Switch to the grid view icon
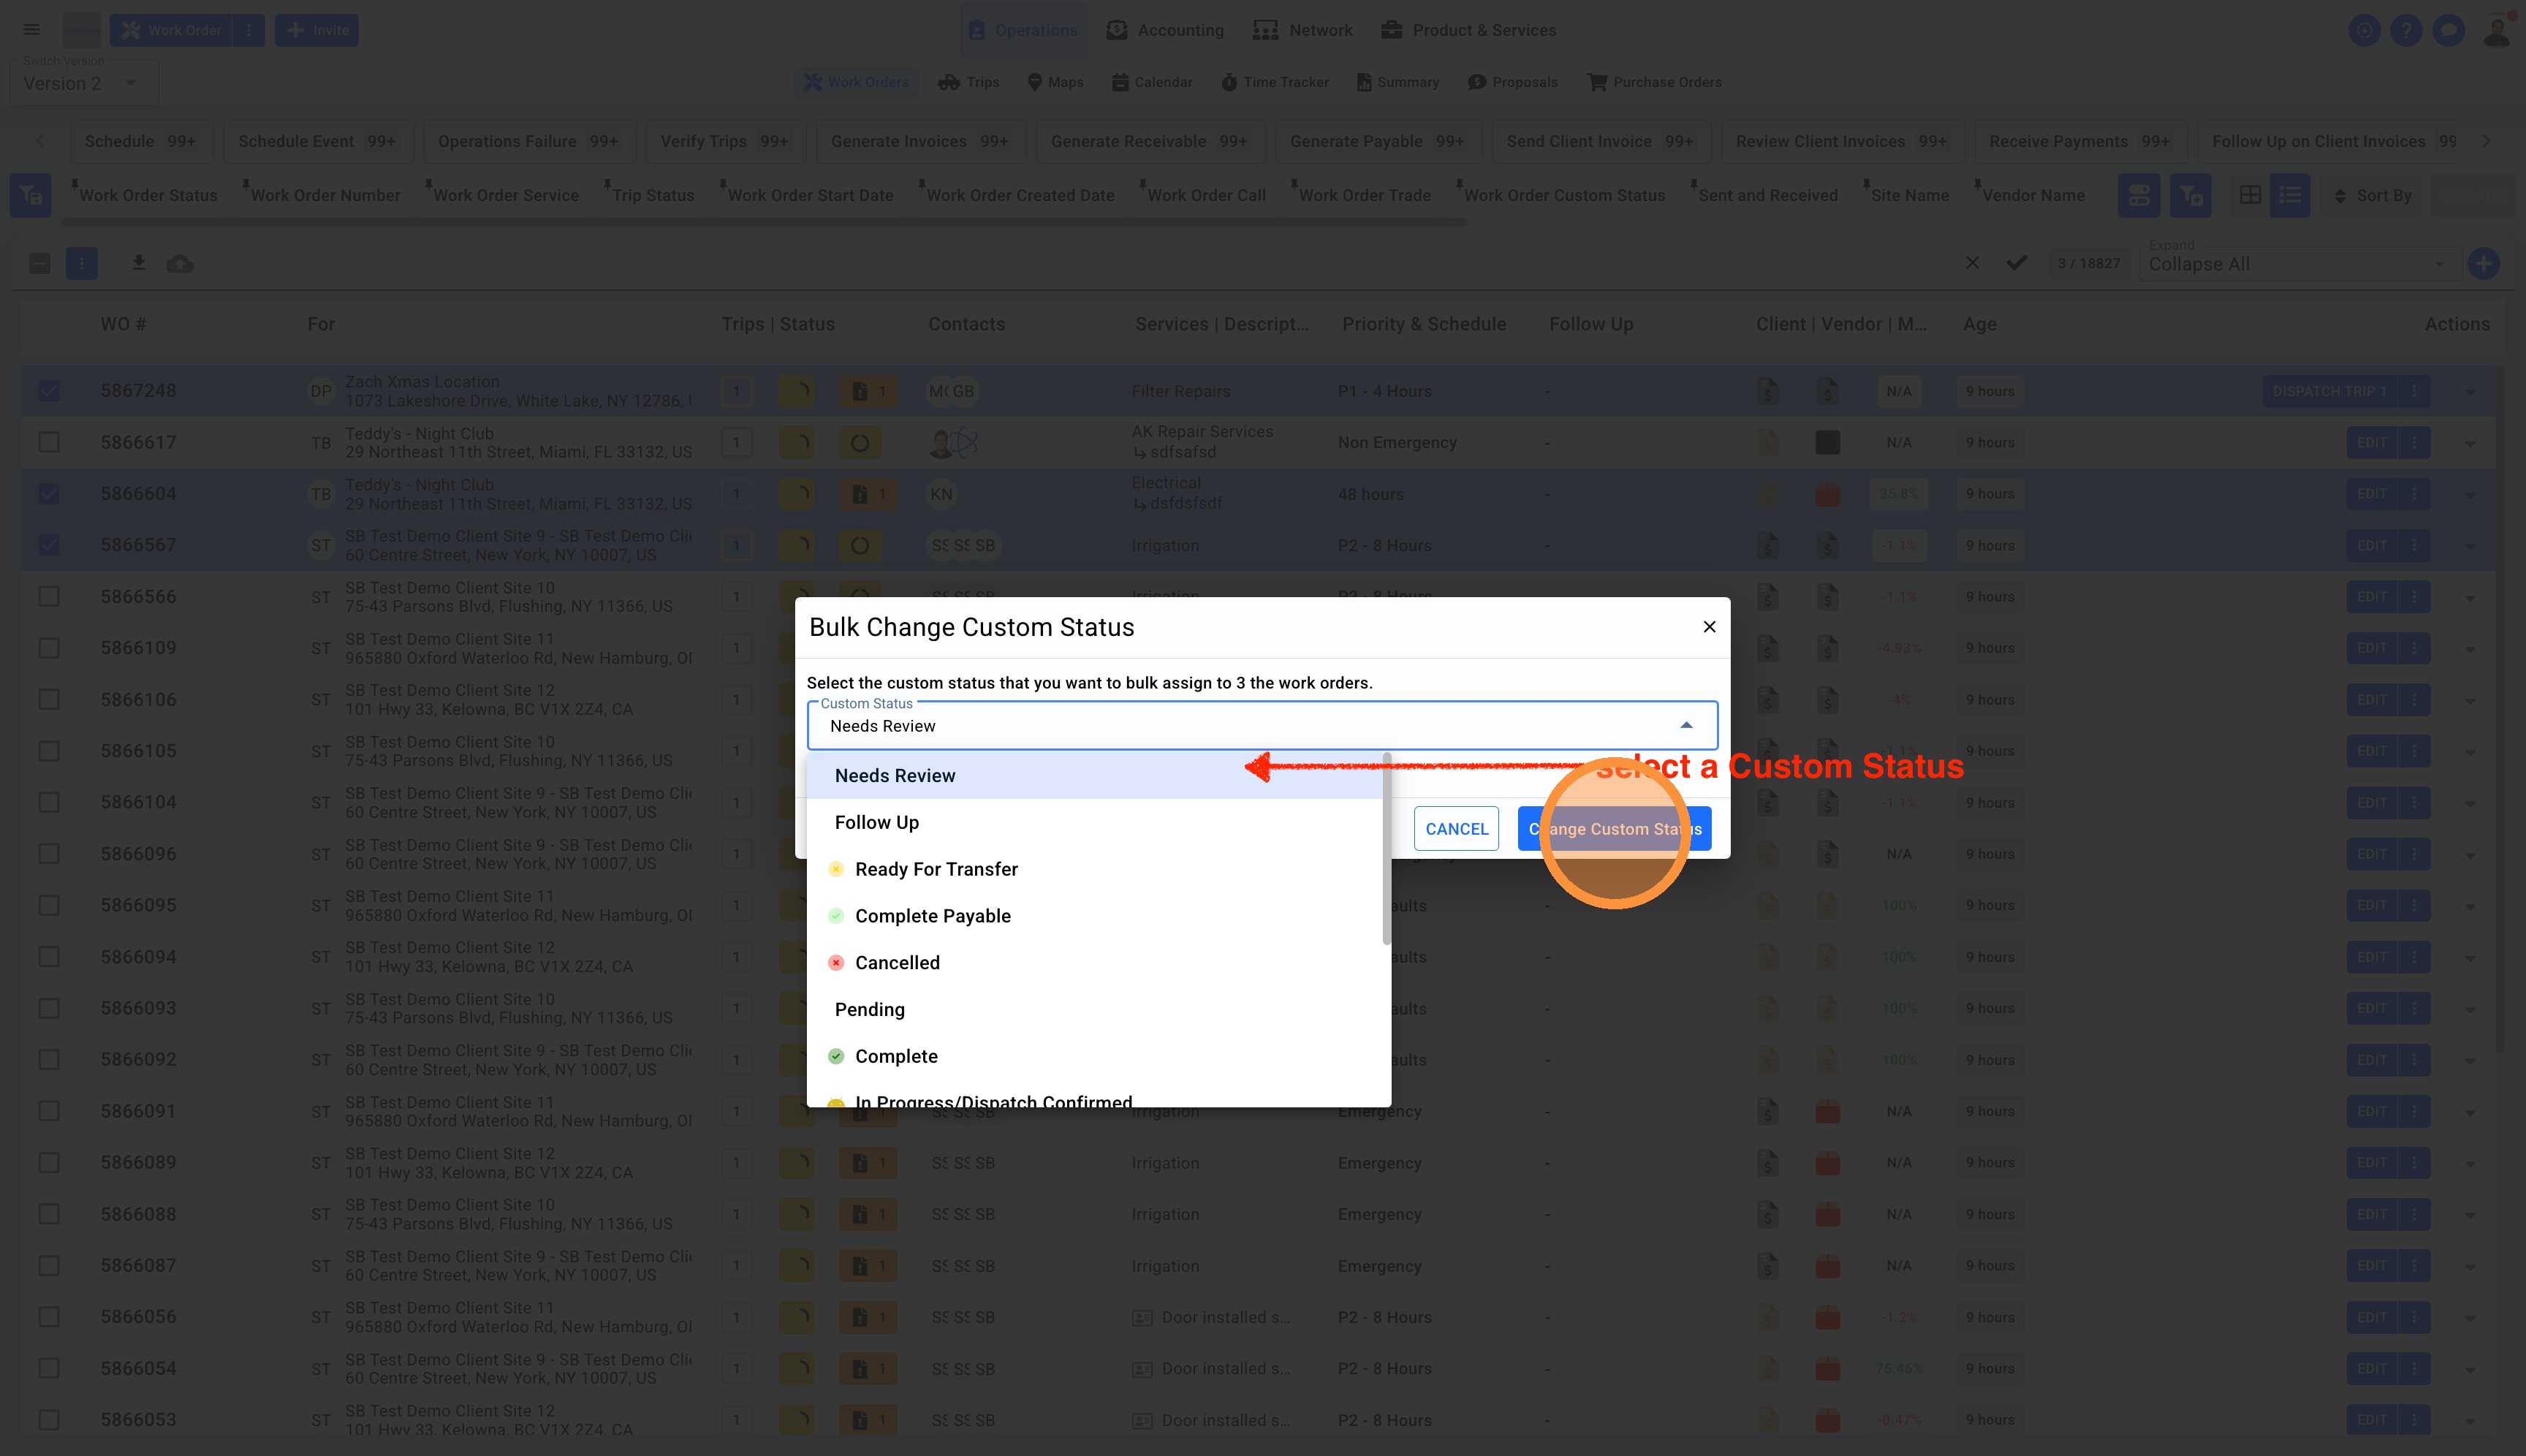The image size is (2526, 1456). tap(2250, 195)
